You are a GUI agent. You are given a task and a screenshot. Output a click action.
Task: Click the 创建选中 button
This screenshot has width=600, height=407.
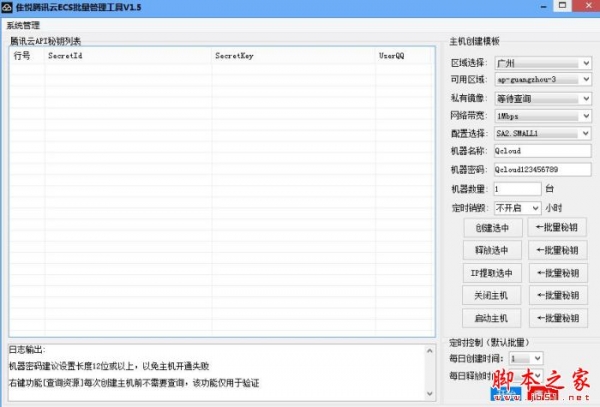(x=492, y=228)
